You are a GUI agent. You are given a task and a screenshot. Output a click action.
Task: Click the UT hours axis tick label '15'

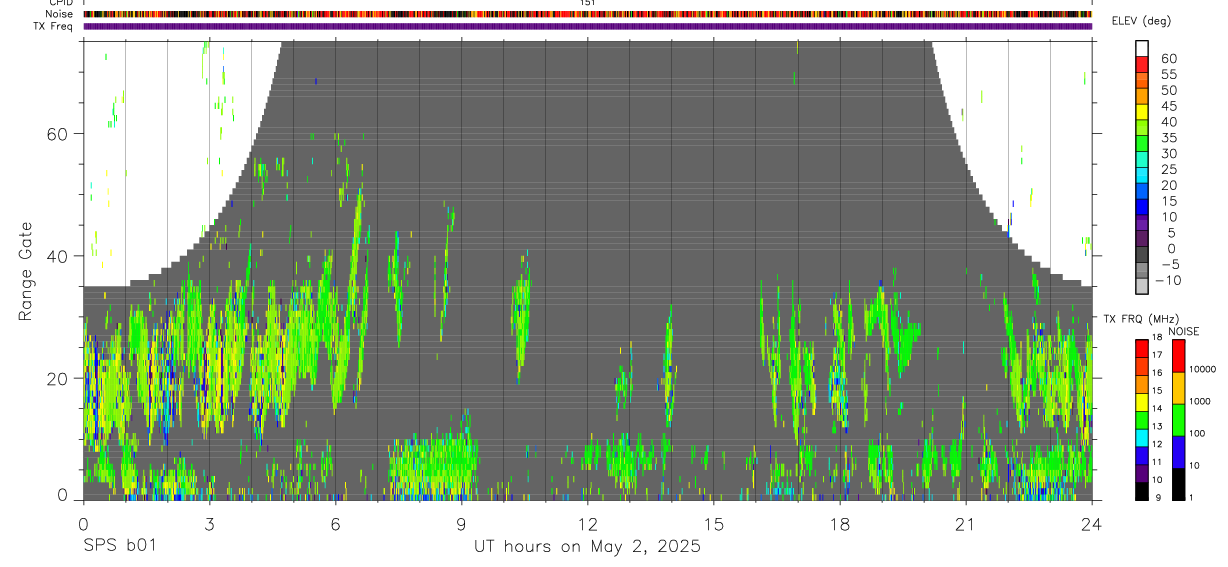pos(713,523)
